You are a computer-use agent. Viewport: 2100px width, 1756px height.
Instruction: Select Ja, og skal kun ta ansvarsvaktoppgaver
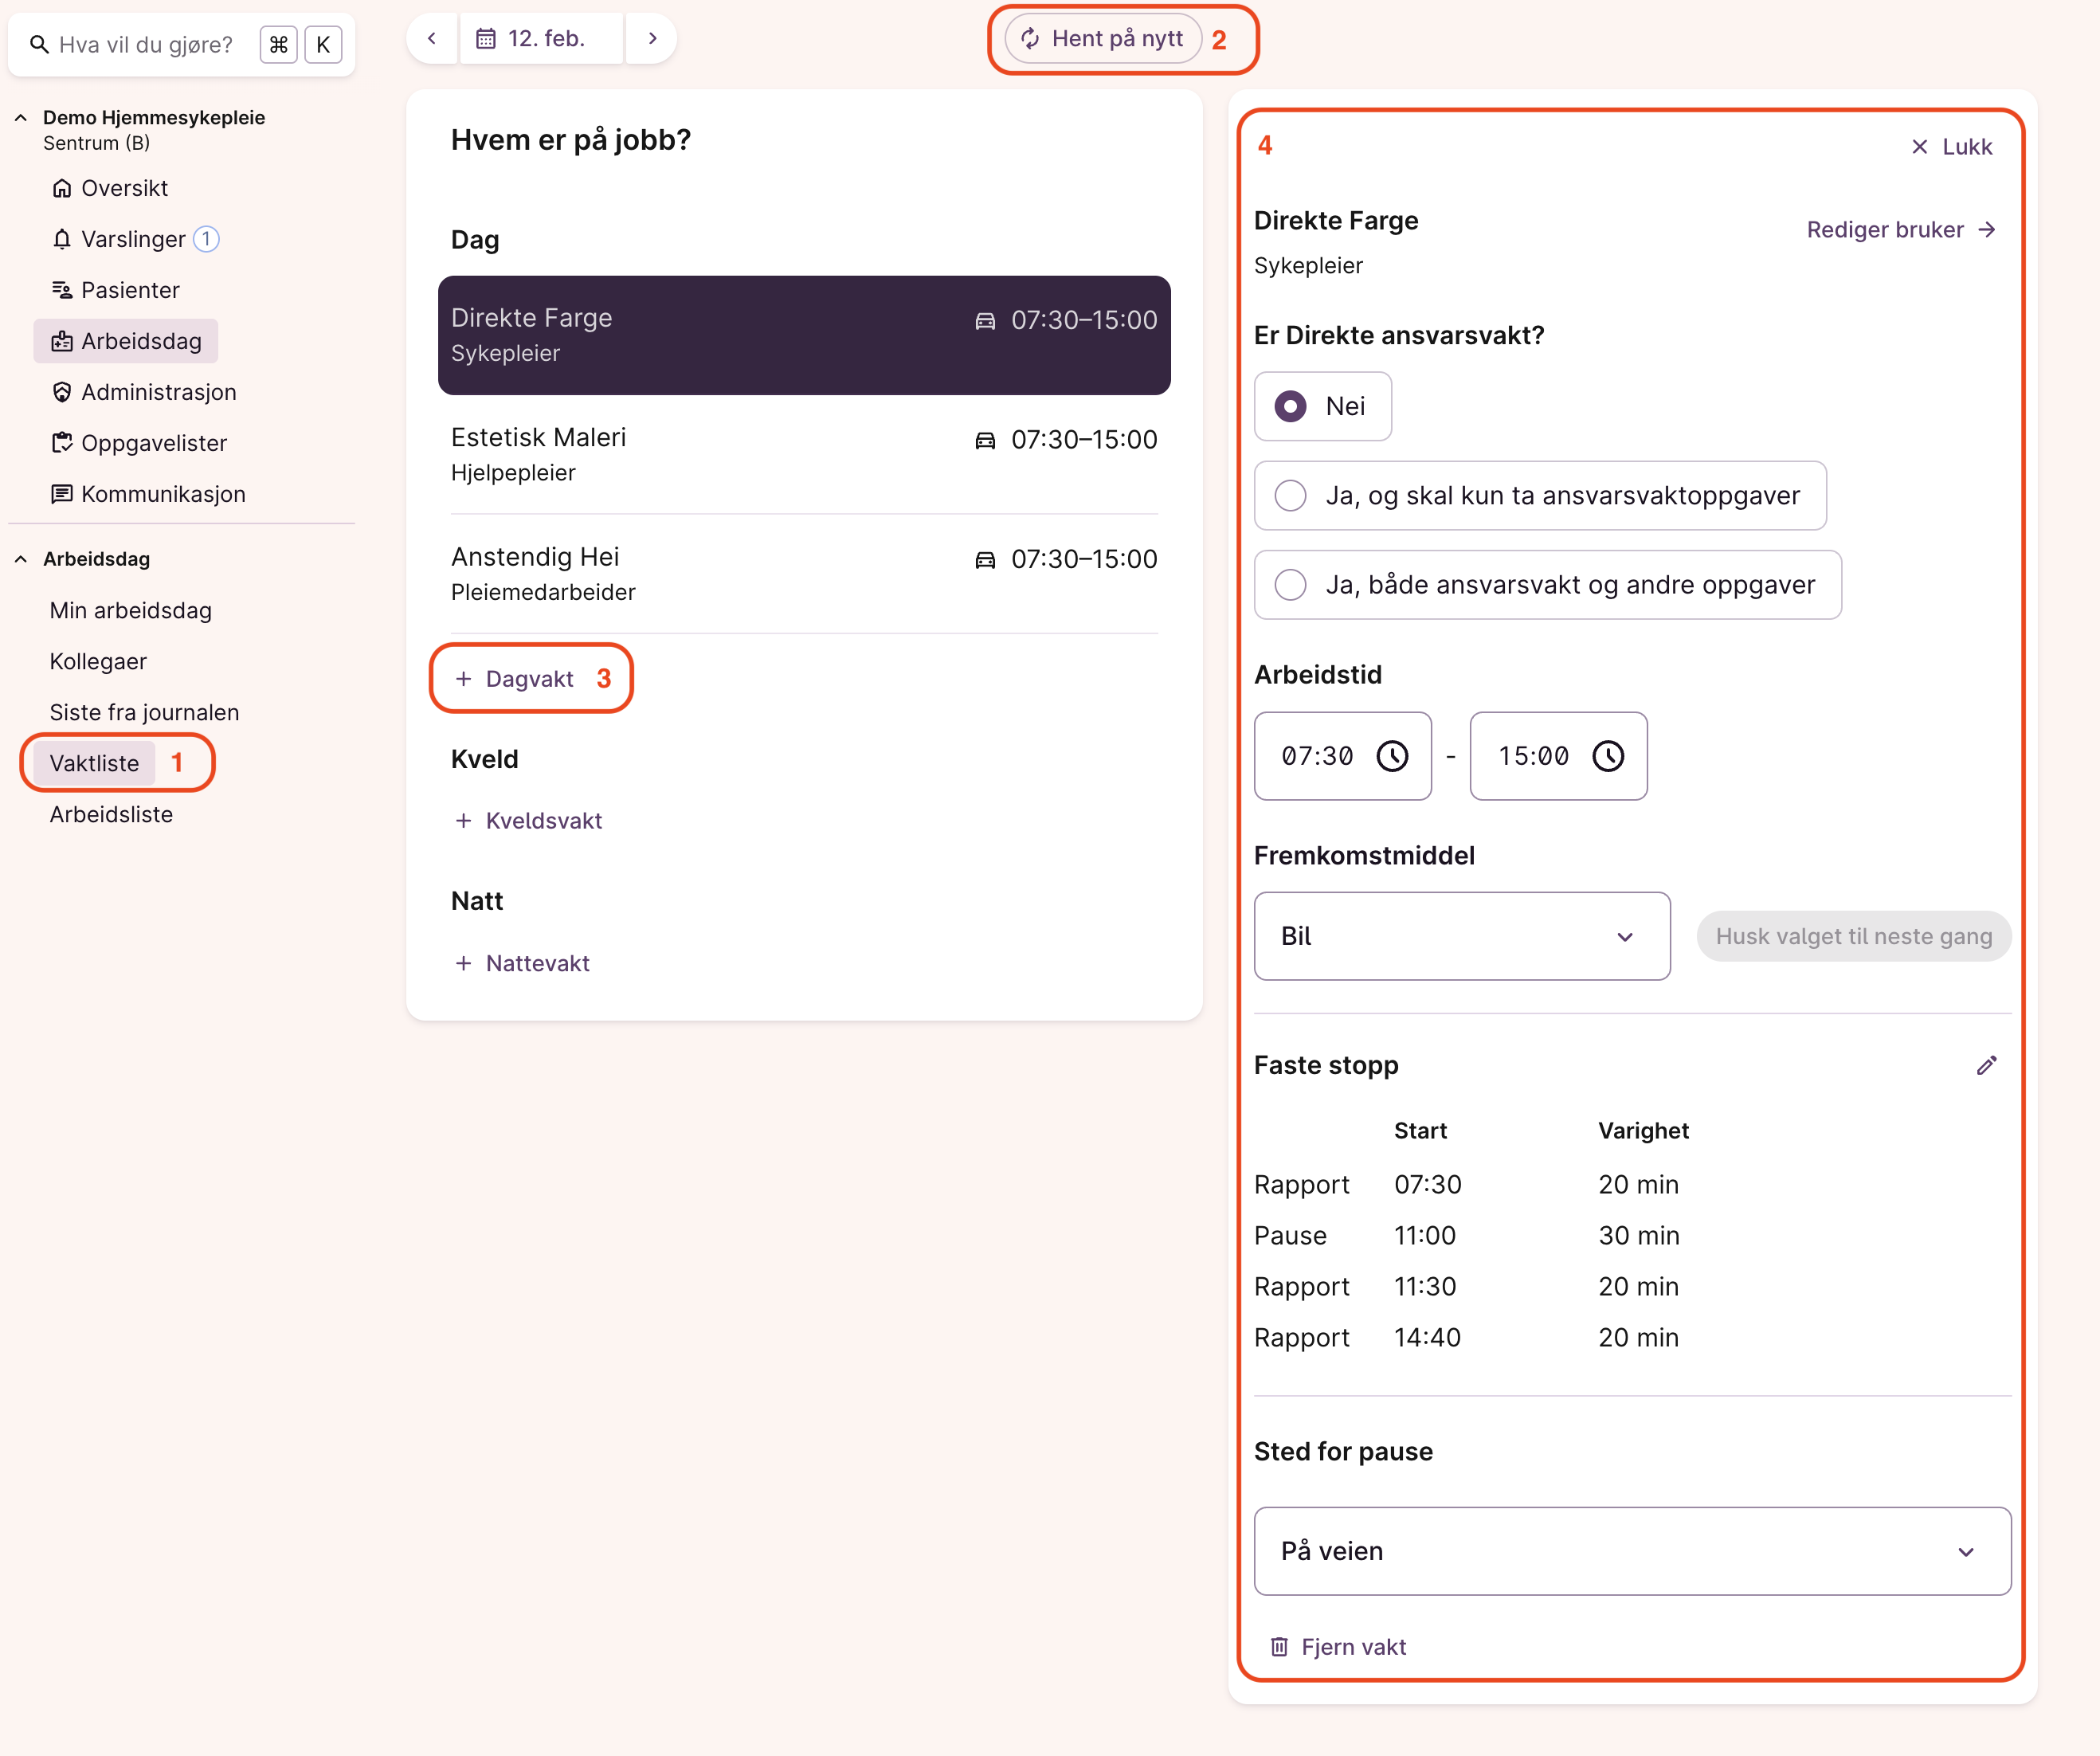pyautogui.click(x=1291, y=496)
